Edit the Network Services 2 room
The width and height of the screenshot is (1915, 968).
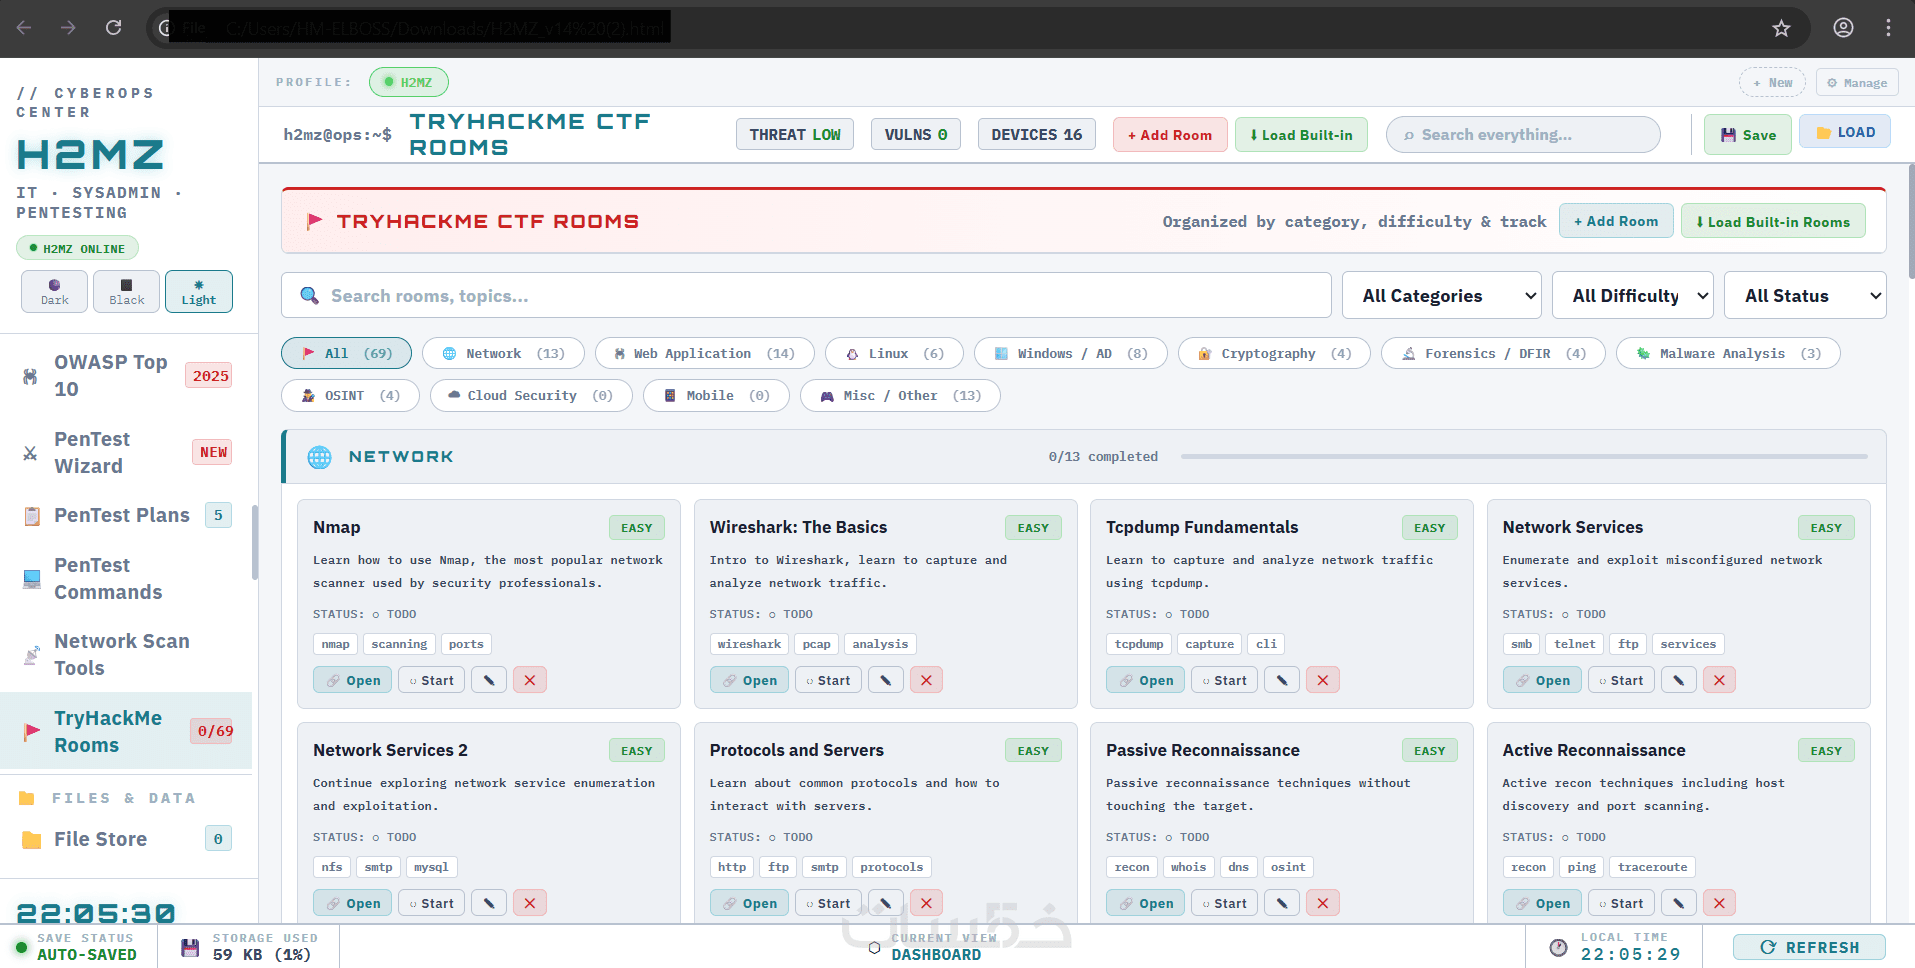[489, 903]
